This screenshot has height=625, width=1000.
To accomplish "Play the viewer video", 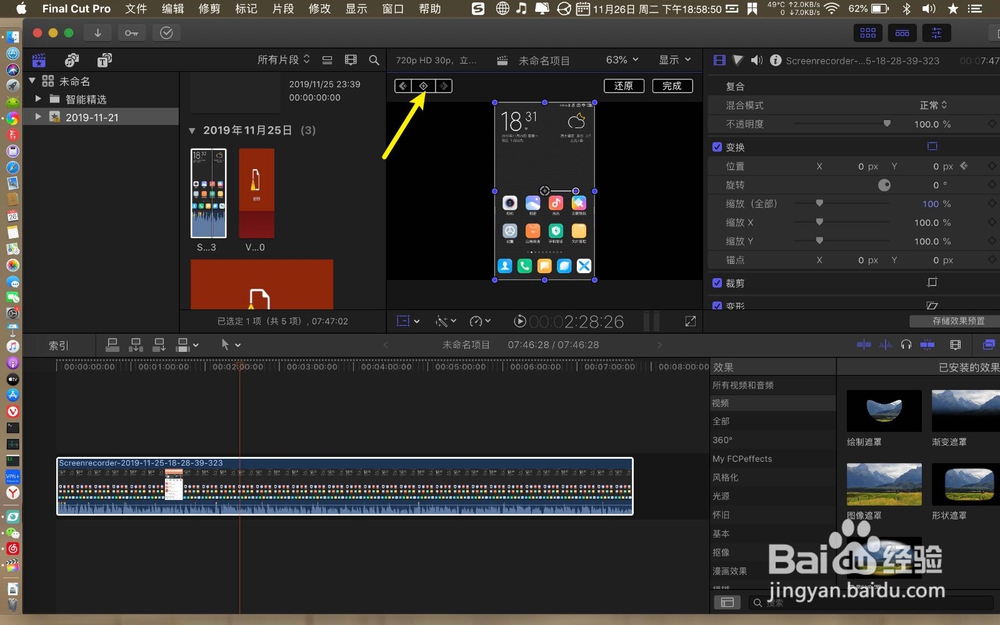I will tap(520, 321).
